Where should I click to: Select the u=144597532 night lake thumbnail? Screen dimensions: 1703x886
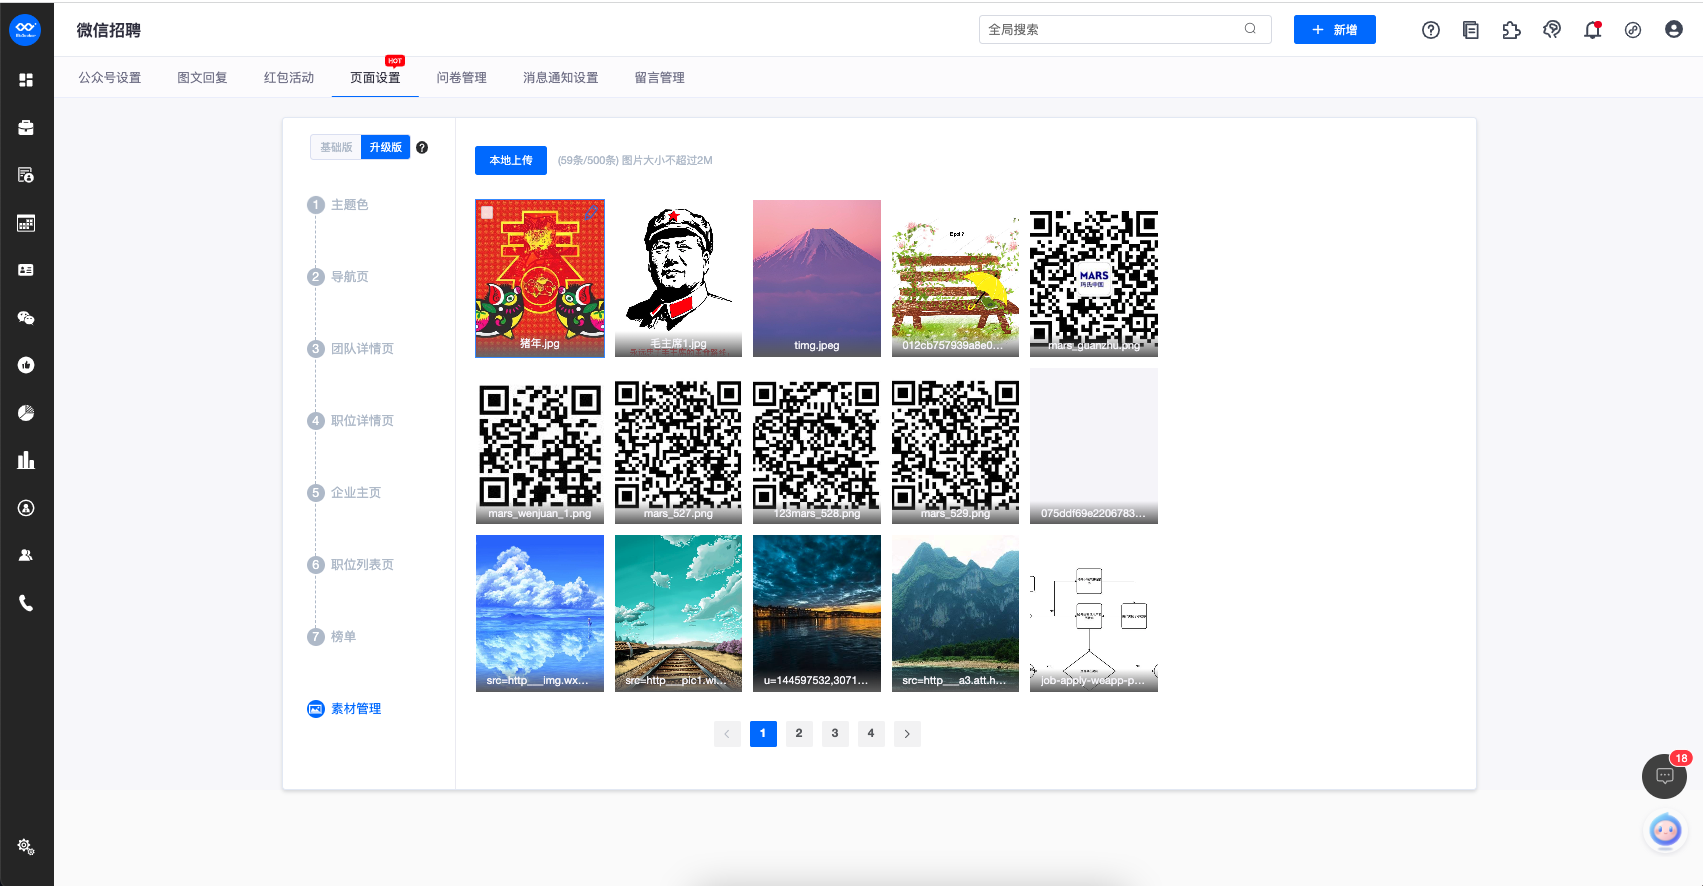tap(817, 613)
